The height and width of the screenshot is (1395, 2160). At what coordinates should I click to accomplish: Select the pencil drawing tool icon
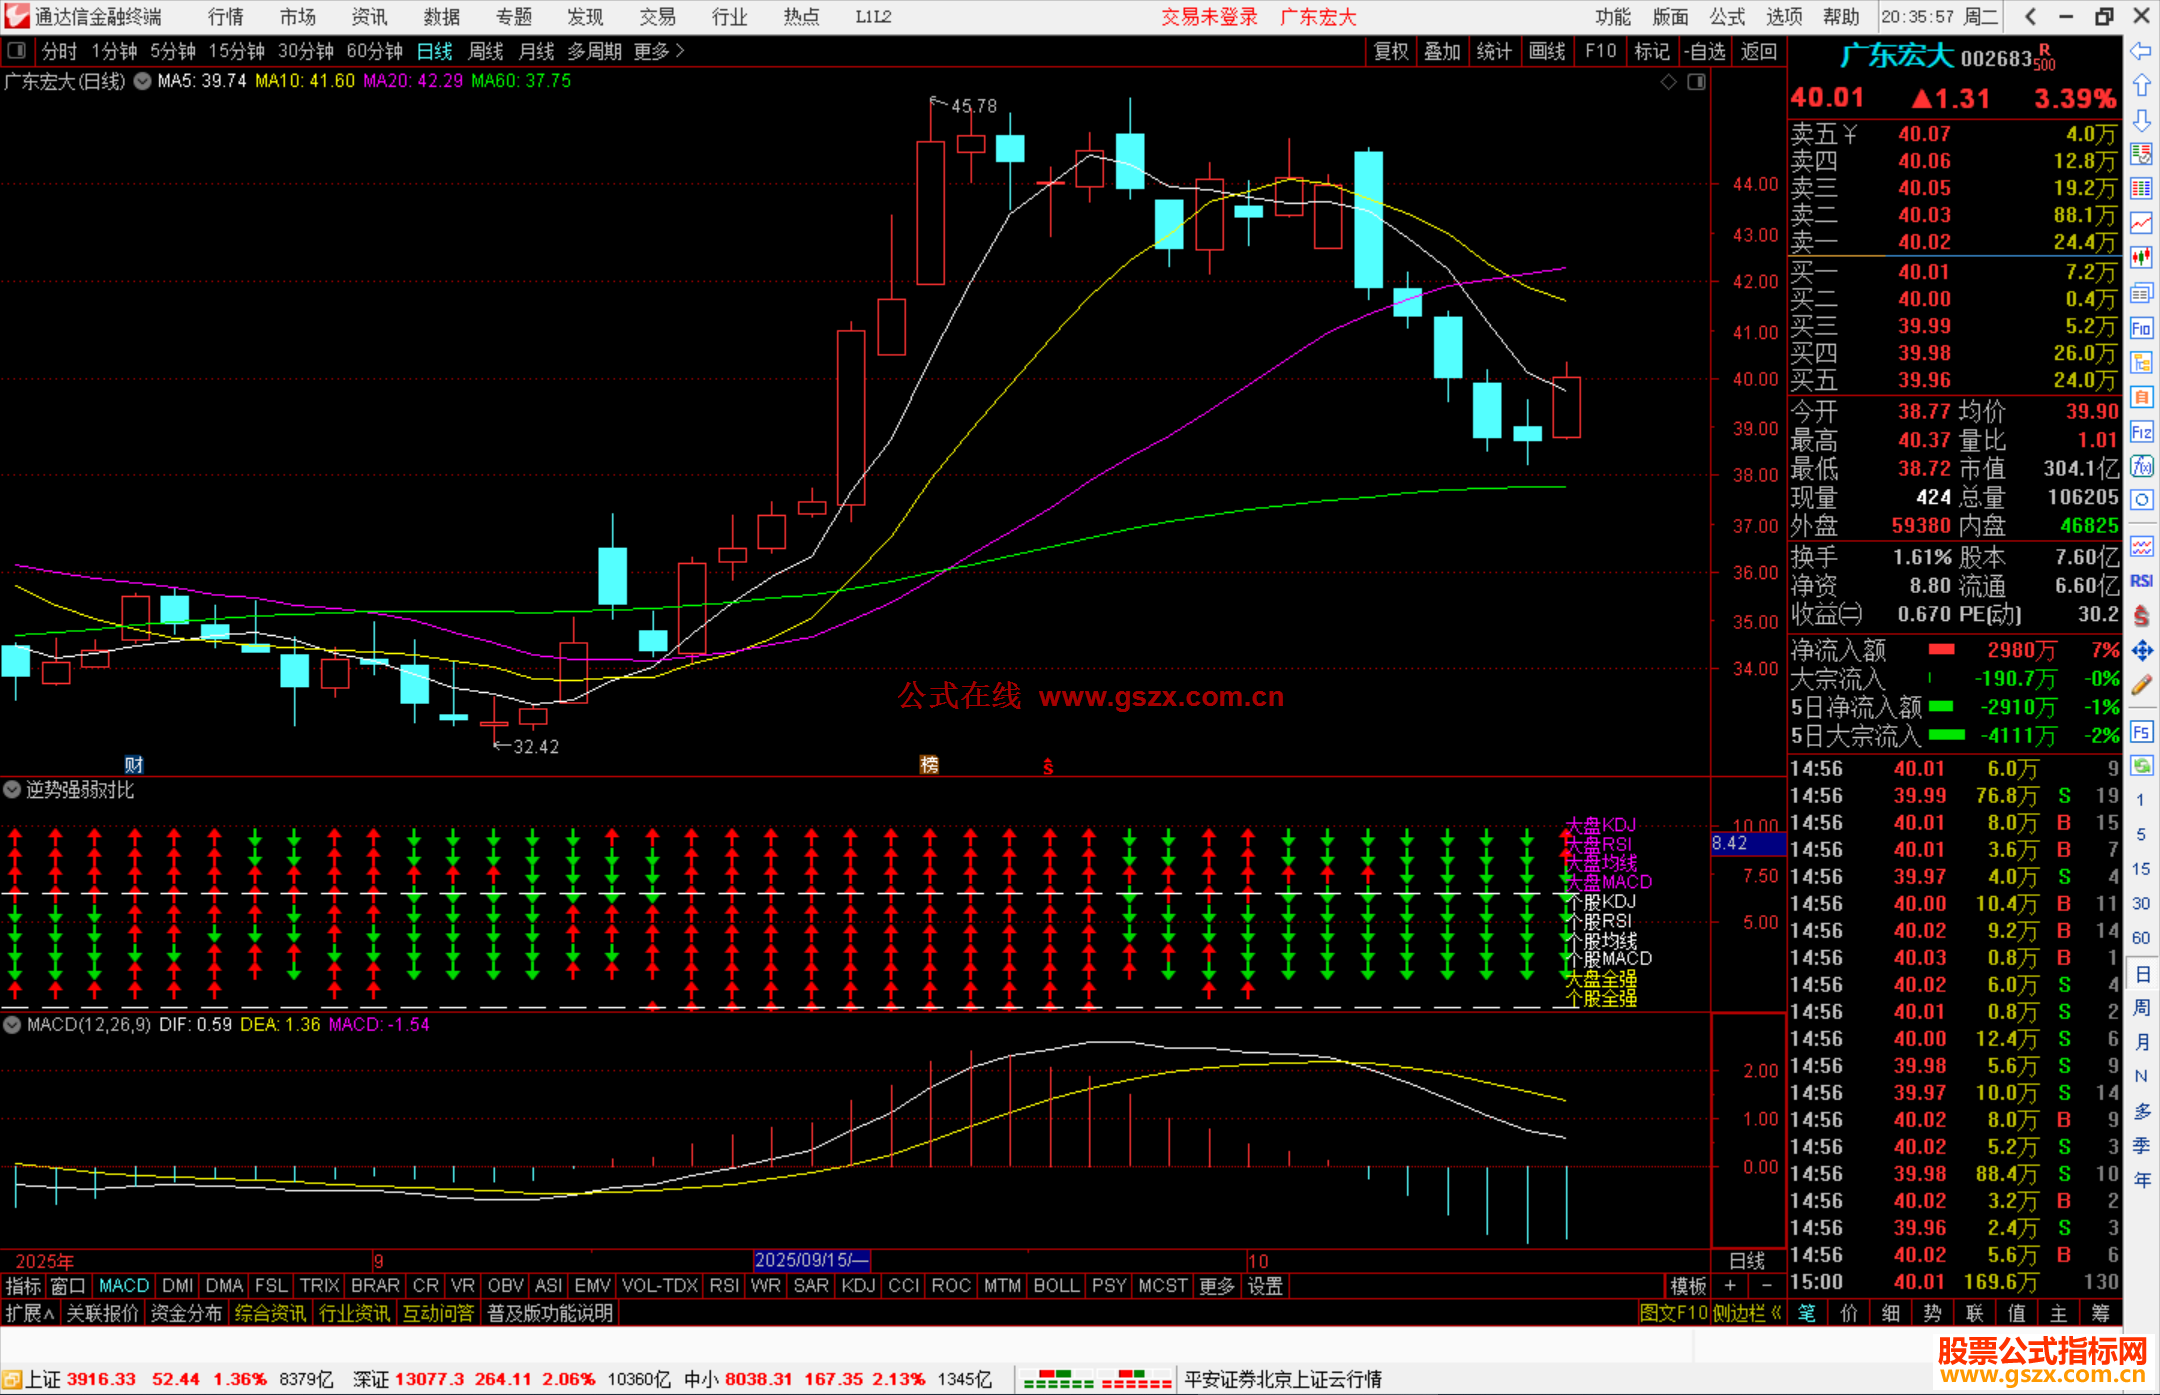tap(2141, 685)
